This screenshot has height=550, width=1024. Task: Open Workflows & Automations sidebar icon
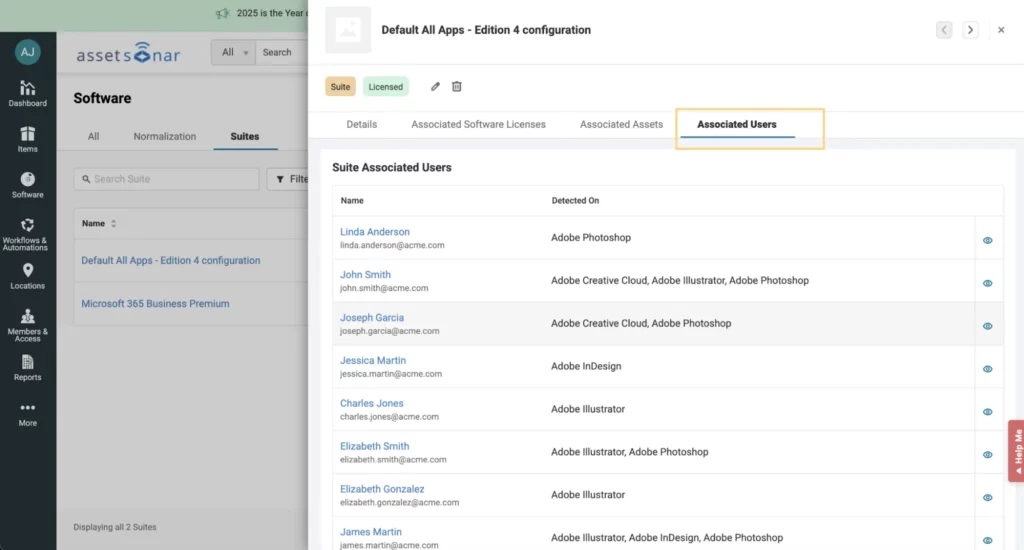28,232
